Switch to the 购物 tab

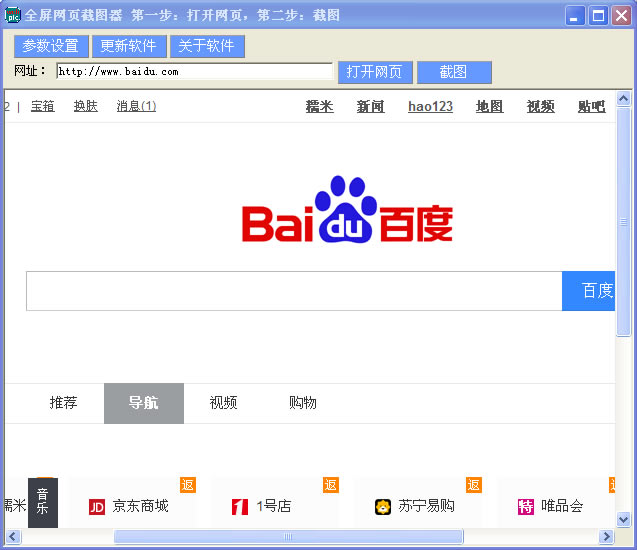pos(303,403)
